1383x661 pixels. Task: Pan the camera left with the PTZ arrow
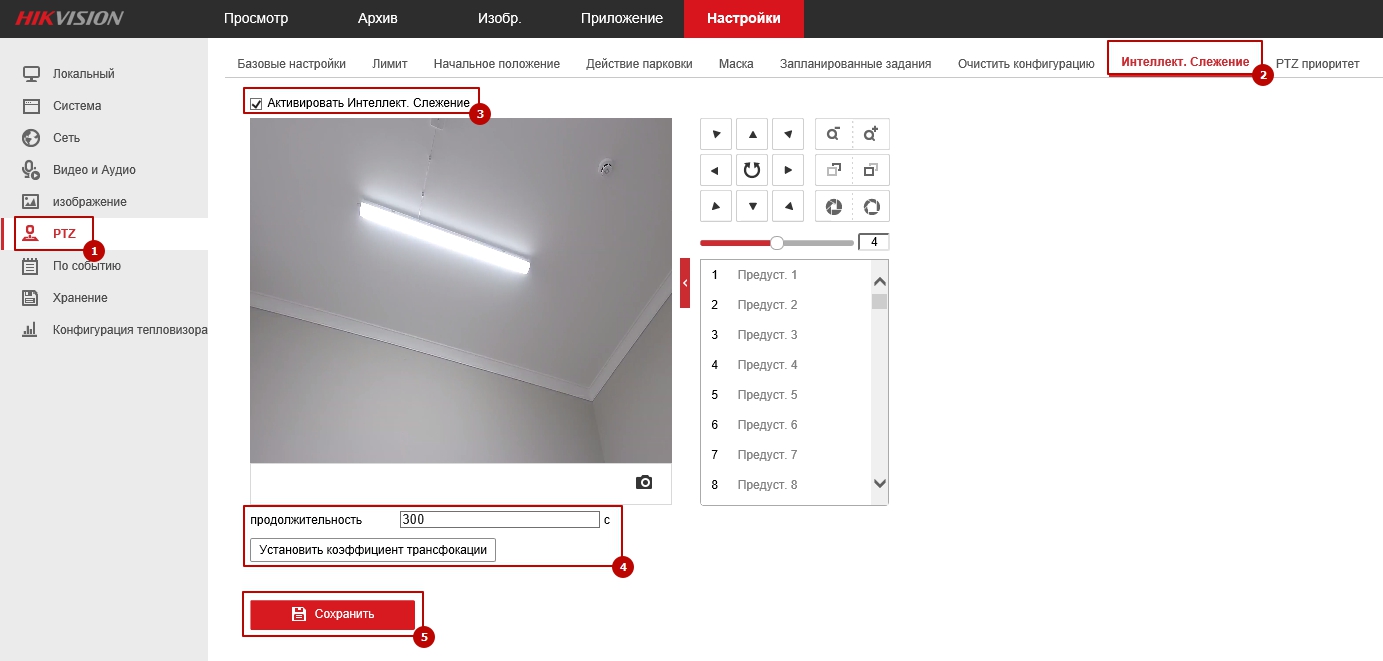pyautogui.click(x=715, y=170)
